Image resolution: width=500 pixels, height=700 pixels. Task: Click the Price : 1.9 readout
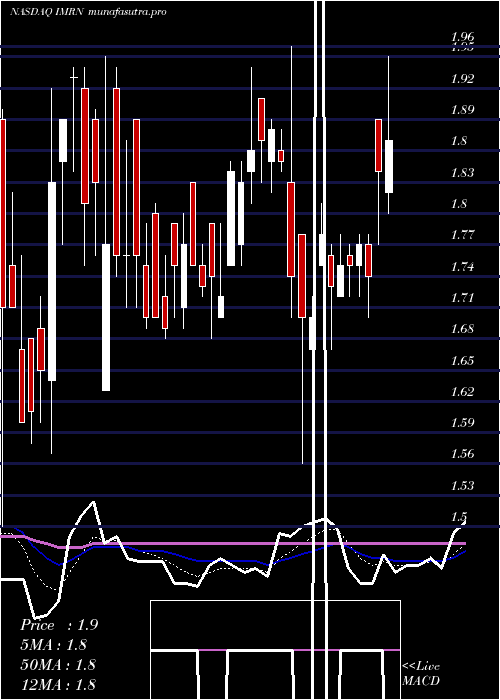point(59,625)
